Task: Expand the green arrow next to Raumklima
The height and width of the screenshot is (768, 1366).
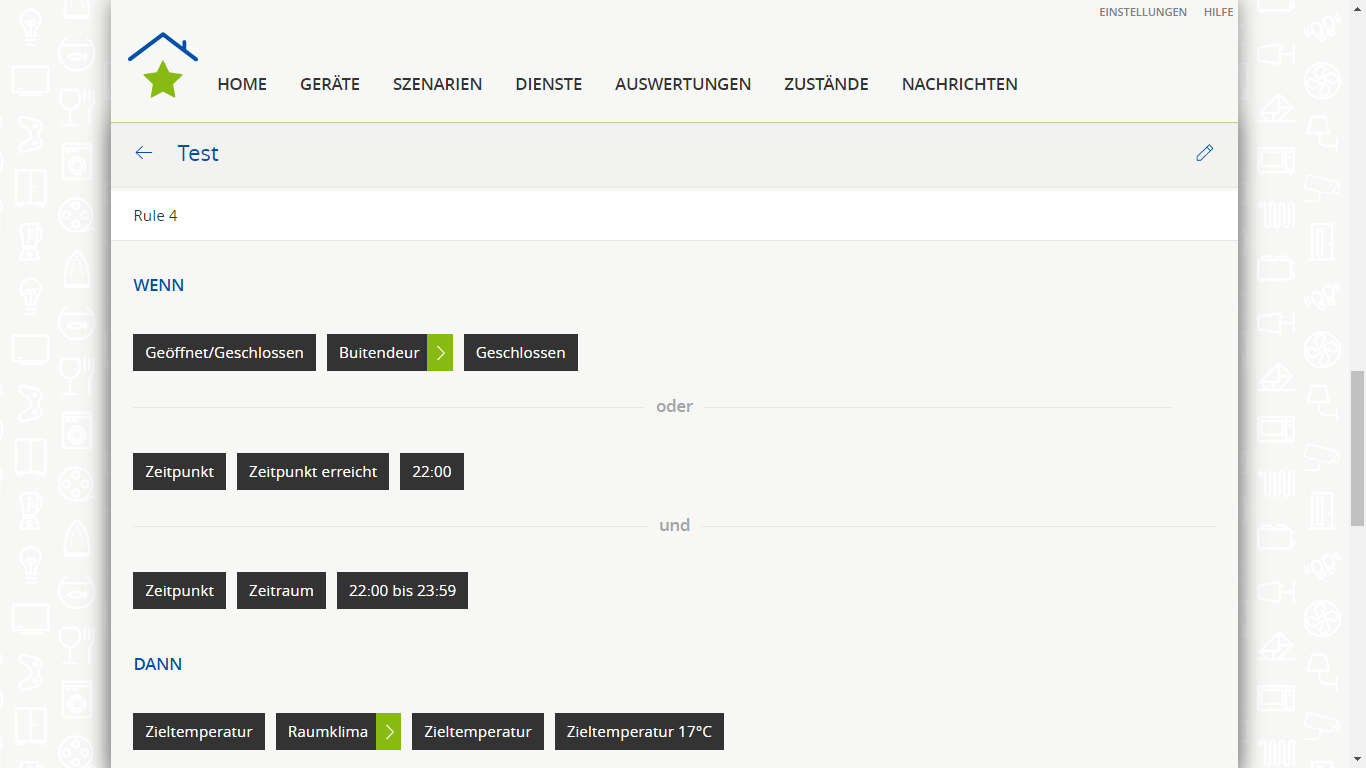Action: (389, 732)
